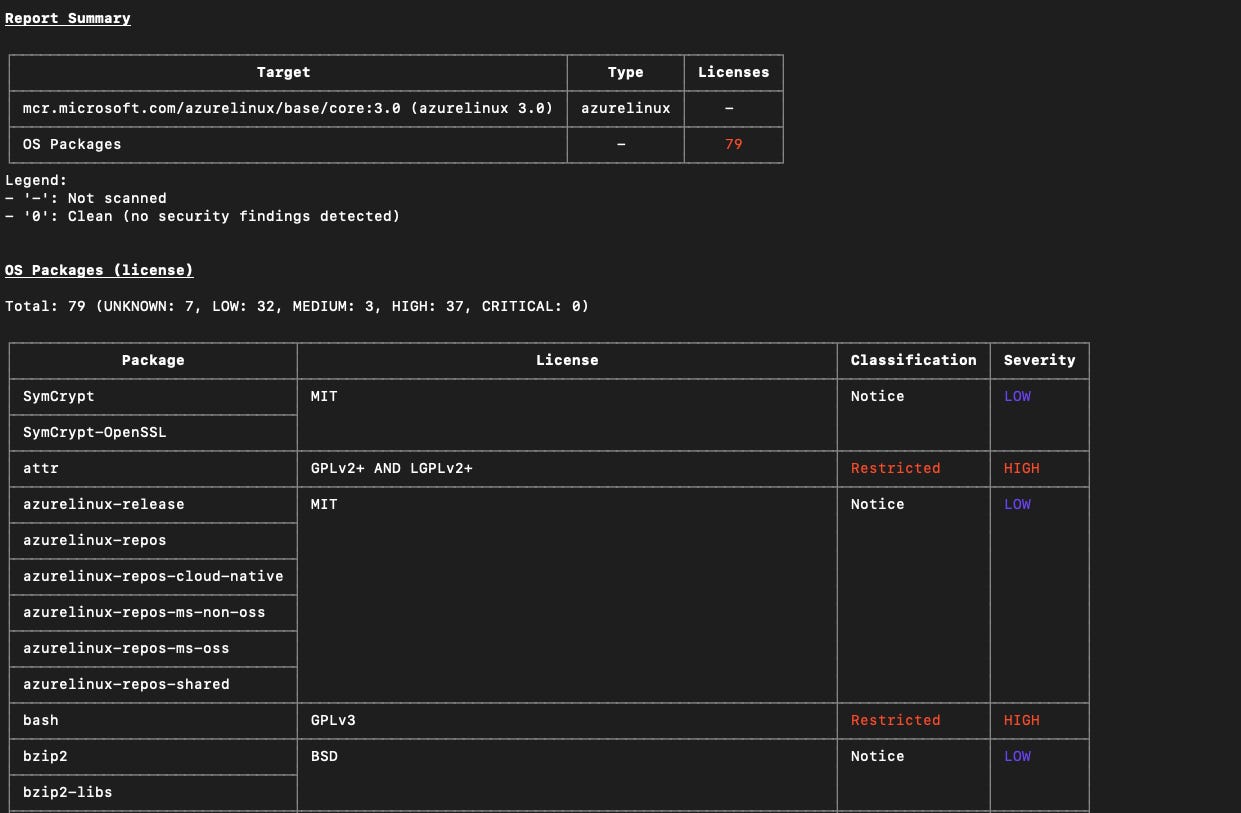Screen dimensions: 1241x813
Task: Click the Total: 79 severity summary line
Action: tap(297, 306)
